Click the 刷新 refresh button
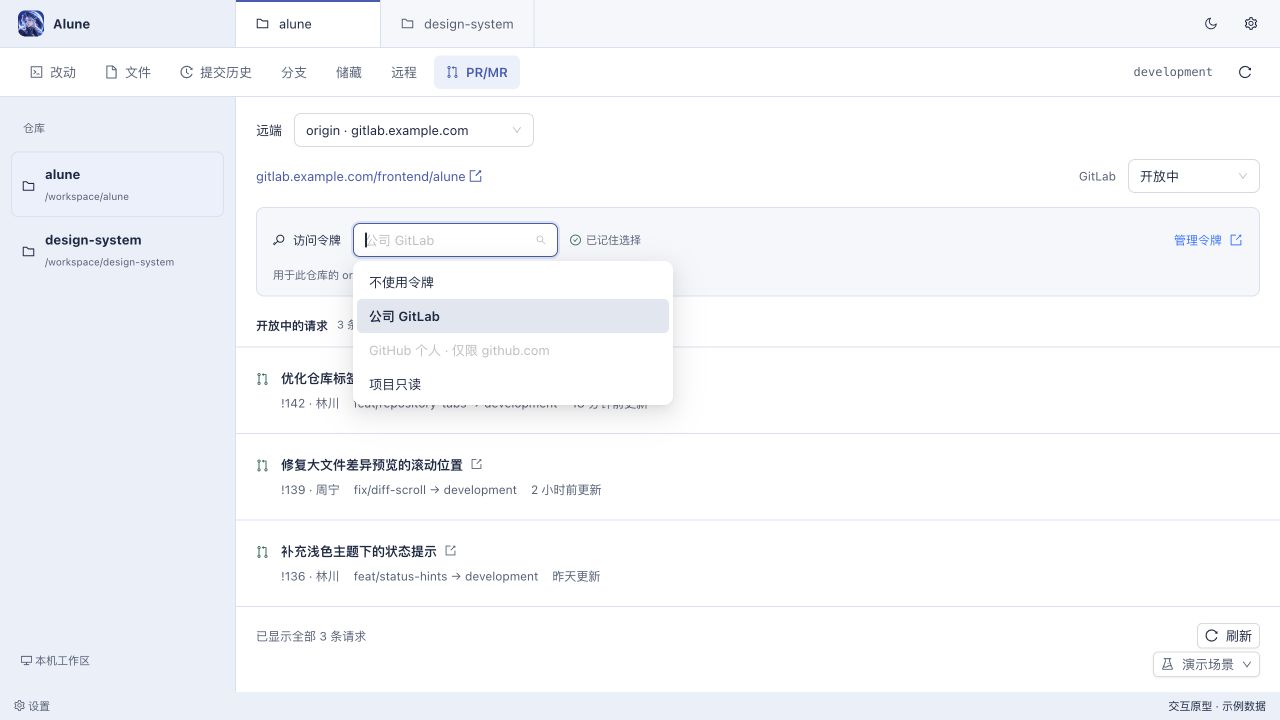This screenshot has height=720, width=1280. (x=1228, y=635)
